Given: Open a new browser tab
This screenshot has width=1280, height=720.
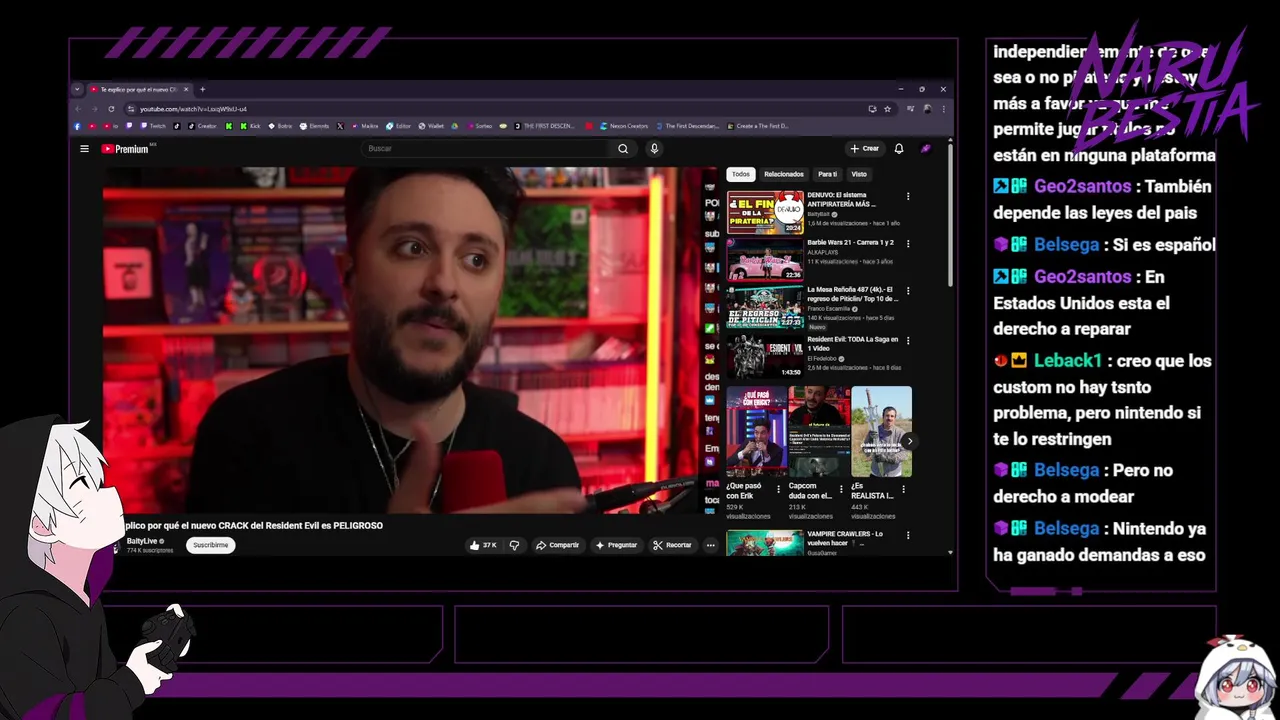Looking at the screenshot, I should pos(202,89).
